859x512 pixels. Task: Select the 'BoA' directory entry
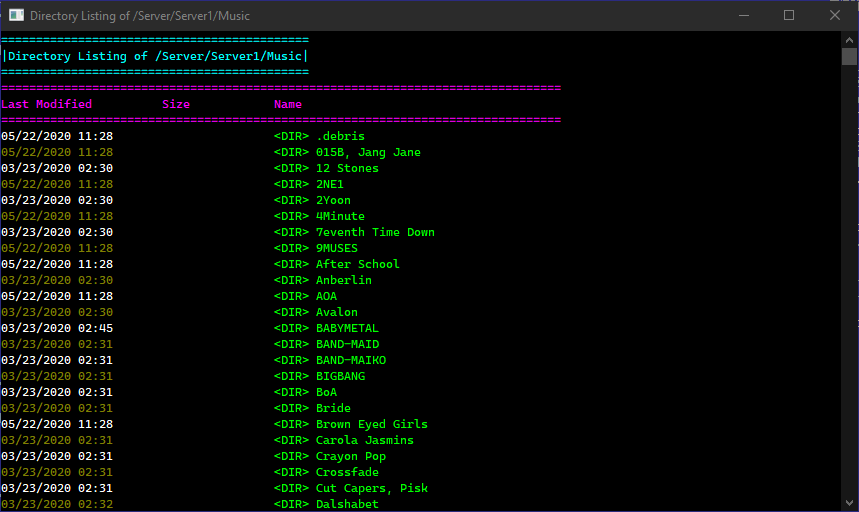pyautogui.click(x=327, y=392)
